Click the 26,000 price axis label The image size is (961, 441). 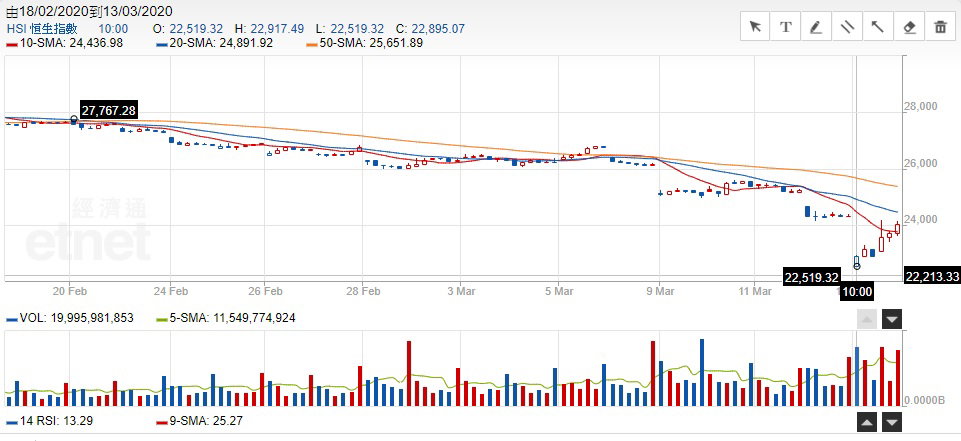[921, 164]
